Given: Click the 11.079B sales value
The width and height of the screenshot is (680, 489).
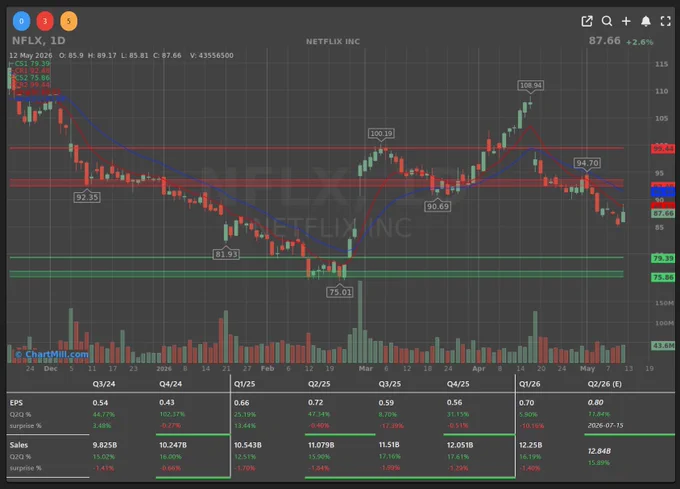Looking at the screenshot, I should tap(319, 445).
